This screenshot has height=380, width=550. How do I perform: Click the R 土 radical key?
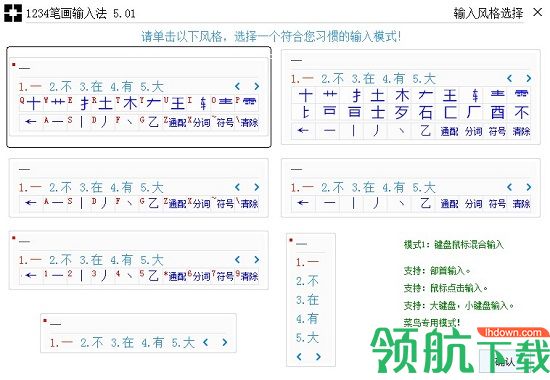click(x=103, y=103)
